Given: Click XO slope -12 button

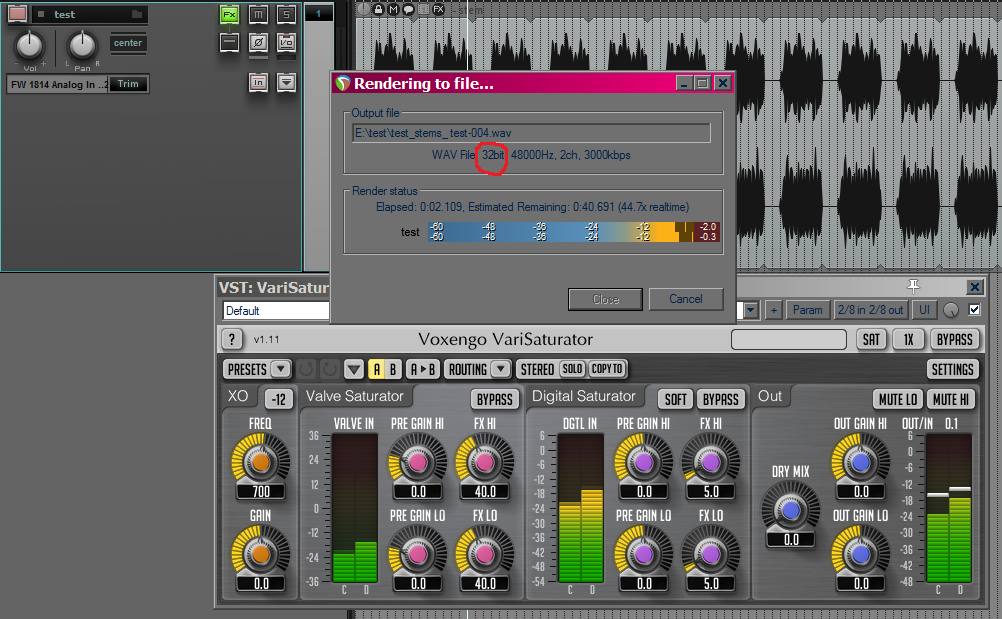Looking at the screenshot, I should coord(279,399).
